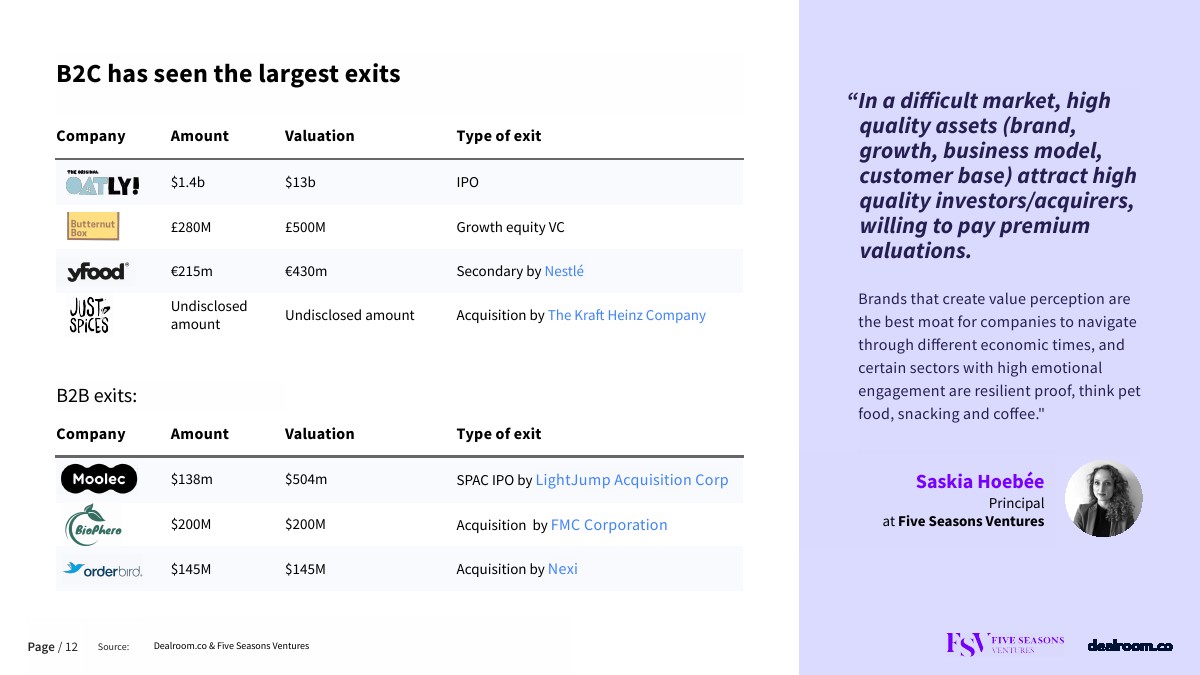Click the Just Spices logo
The width and height of the screenshot is (1200, 675).
tap(90, 315)
